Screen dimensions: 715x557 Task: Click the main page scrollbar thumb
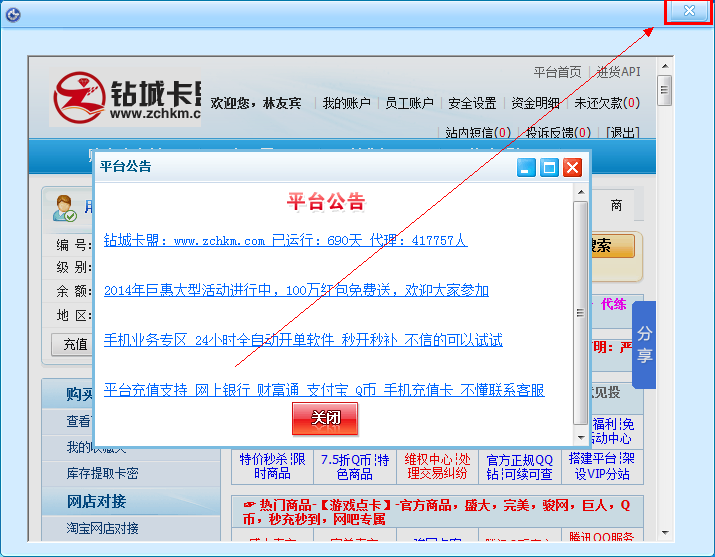(665, 90)
